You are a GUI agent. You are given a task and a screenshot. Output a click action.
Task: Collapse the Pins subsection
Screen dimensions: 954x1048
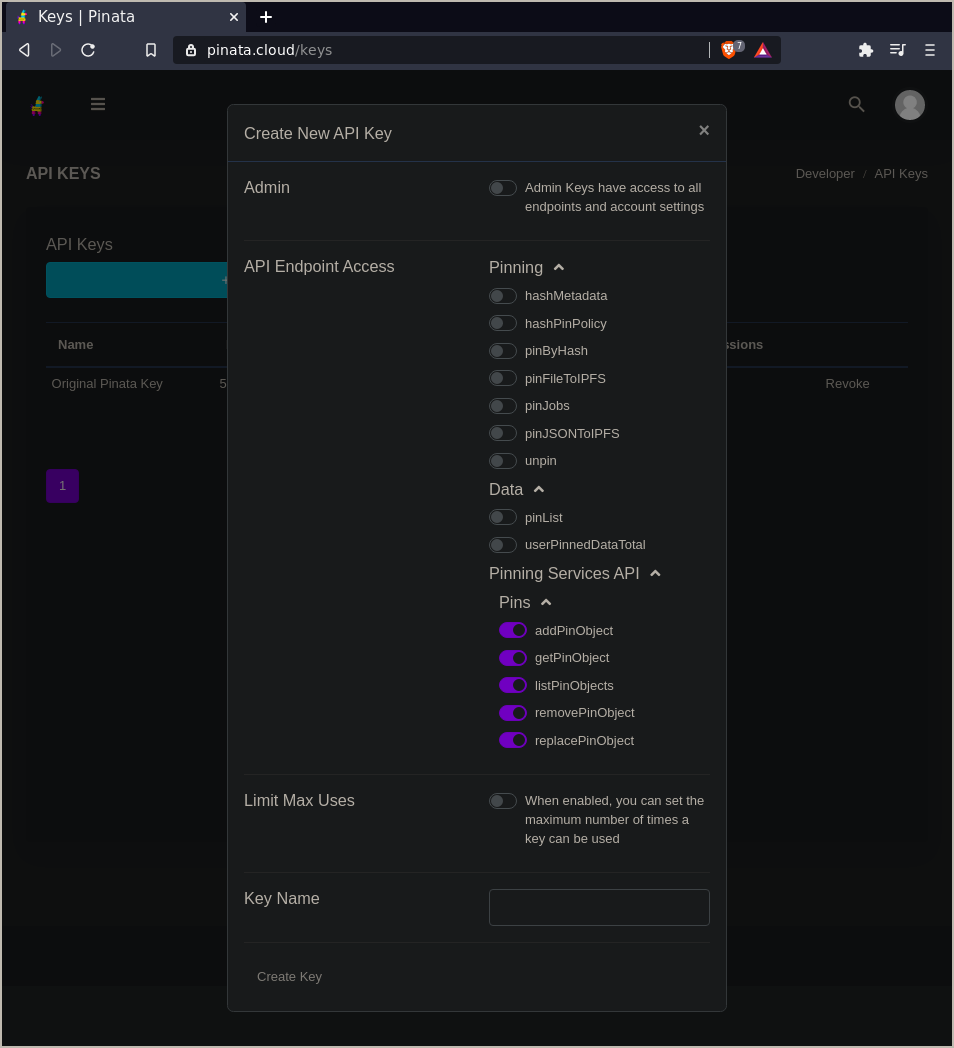tap(546, 602)
